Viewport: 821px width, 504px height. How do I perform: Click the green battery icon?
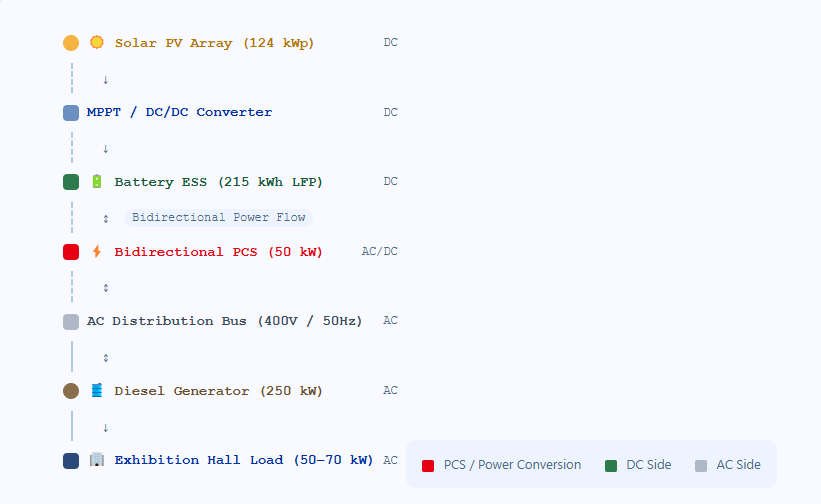(96, 182)
